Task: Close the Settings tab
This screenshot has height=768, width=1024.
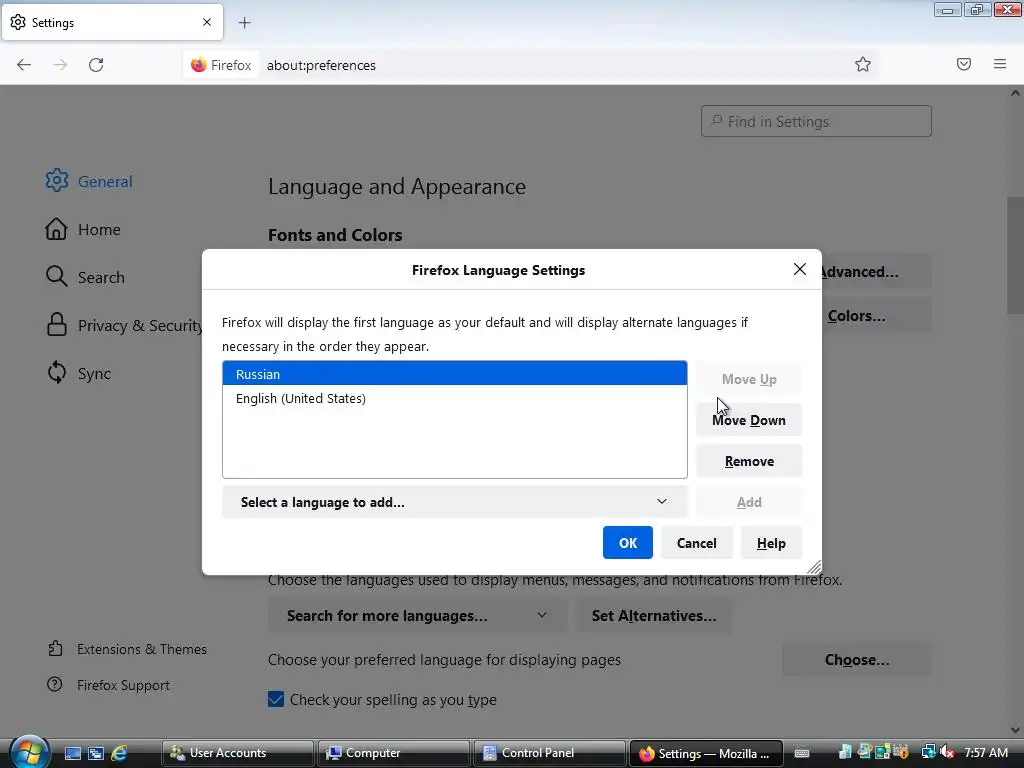Action: [207, 22]
